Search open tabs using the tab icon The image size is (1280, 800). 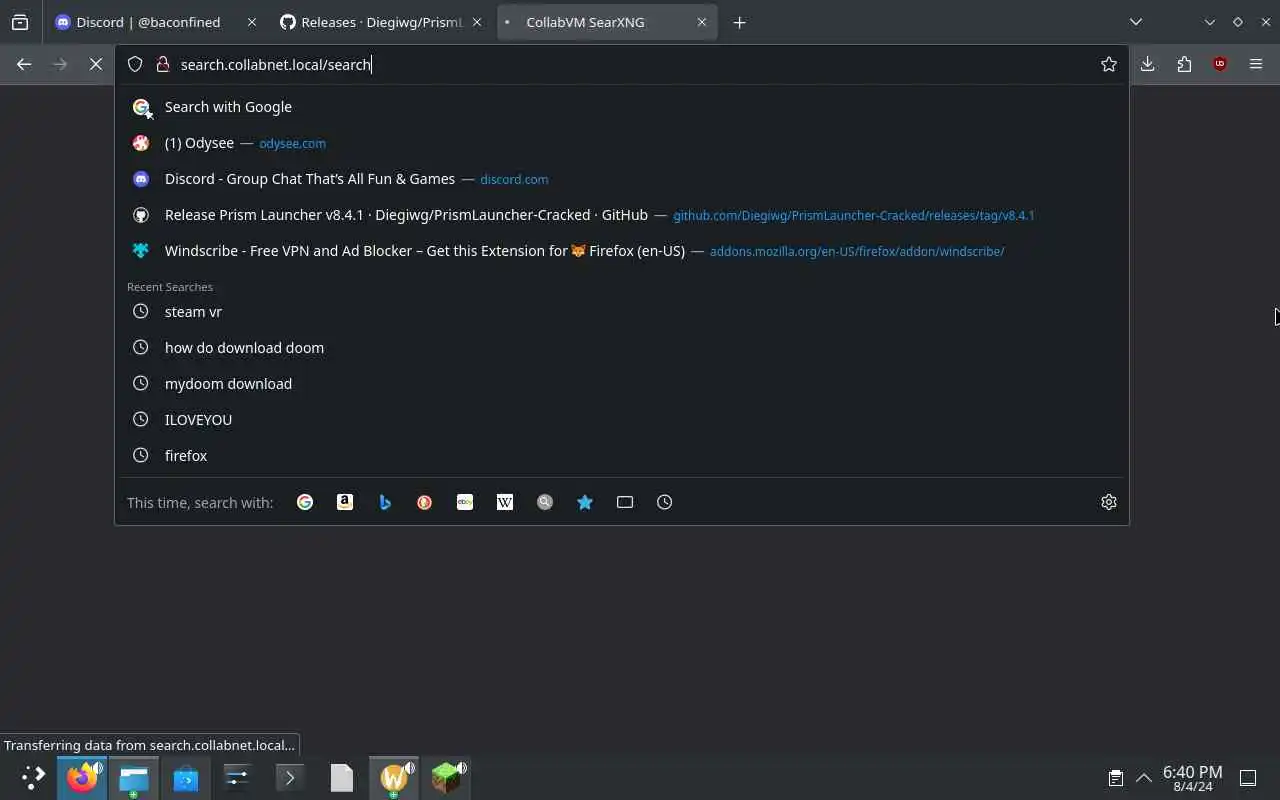(x=625, y=502)
